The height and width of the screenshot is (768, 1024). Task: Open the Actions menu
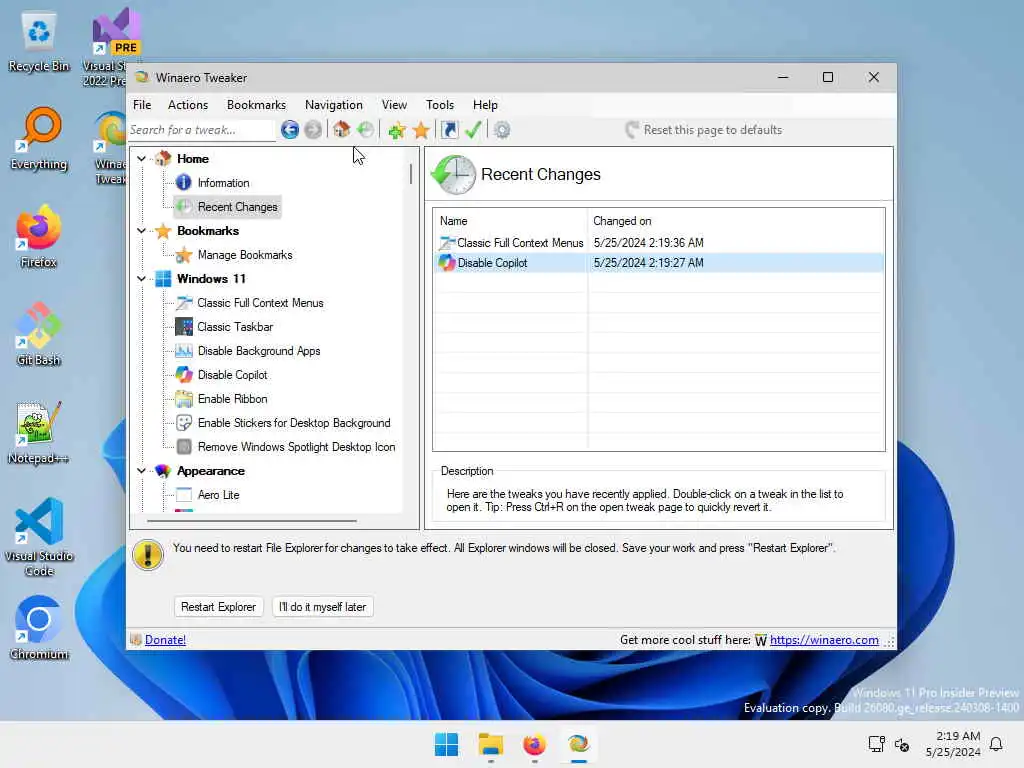pos(188,104)
